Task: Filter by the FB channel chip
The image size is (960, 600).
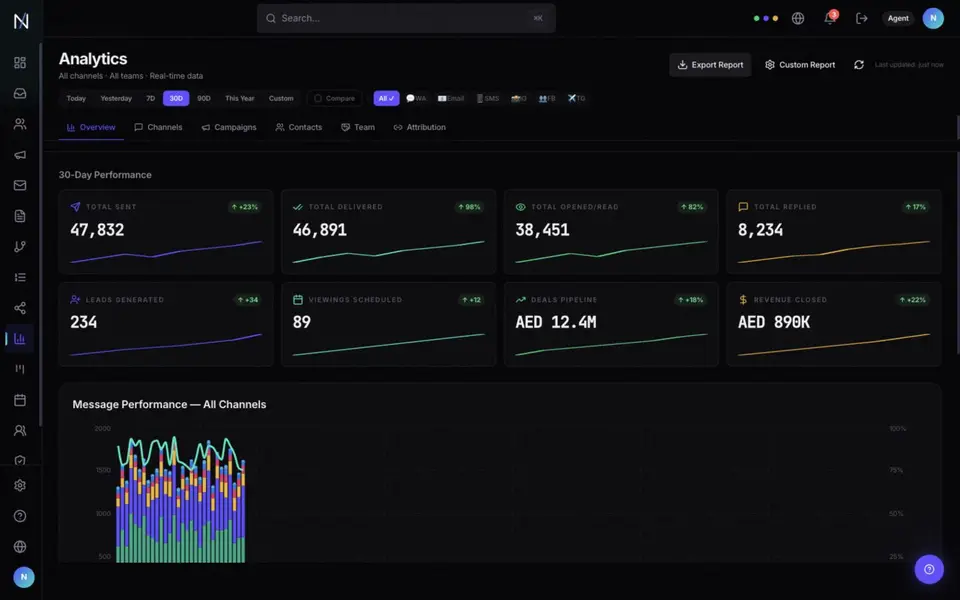Action: point(547,98)
